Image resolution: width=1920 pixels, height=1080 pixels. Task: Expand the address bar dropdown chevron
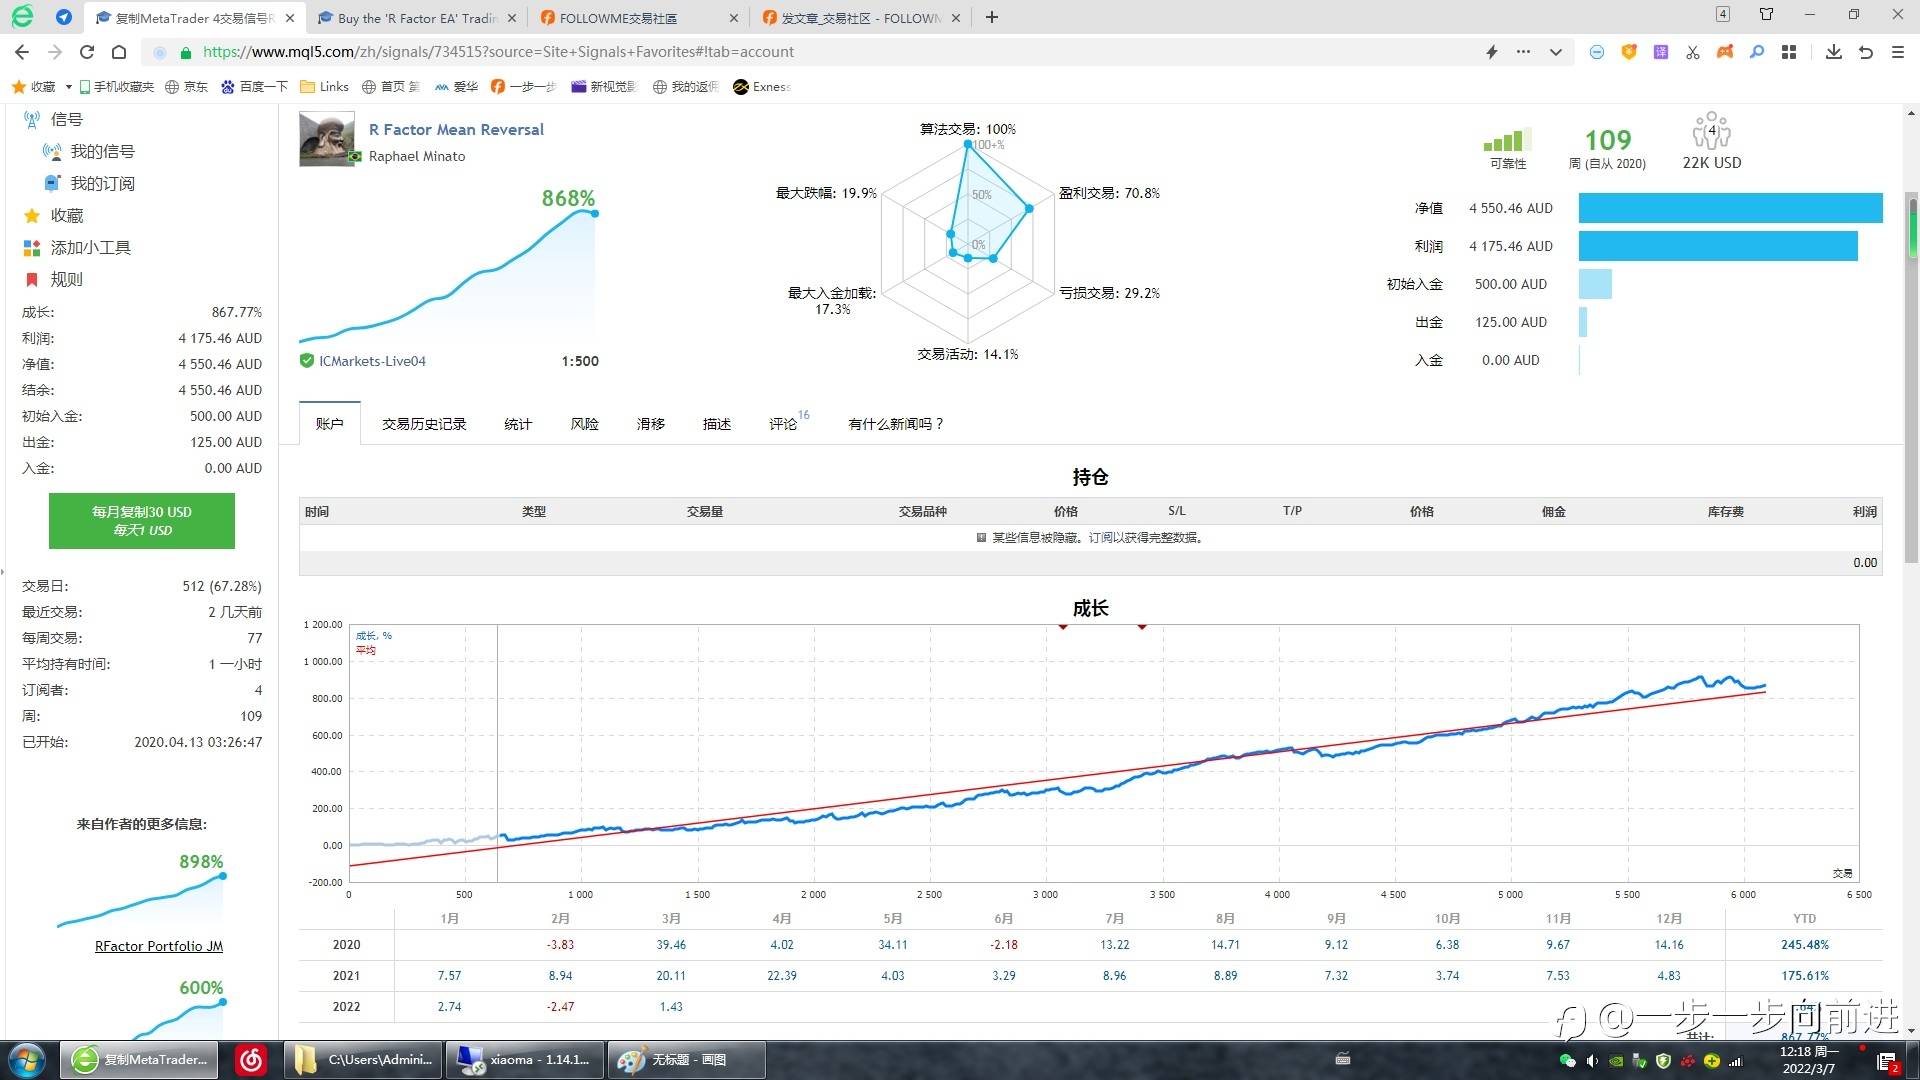1556,52
